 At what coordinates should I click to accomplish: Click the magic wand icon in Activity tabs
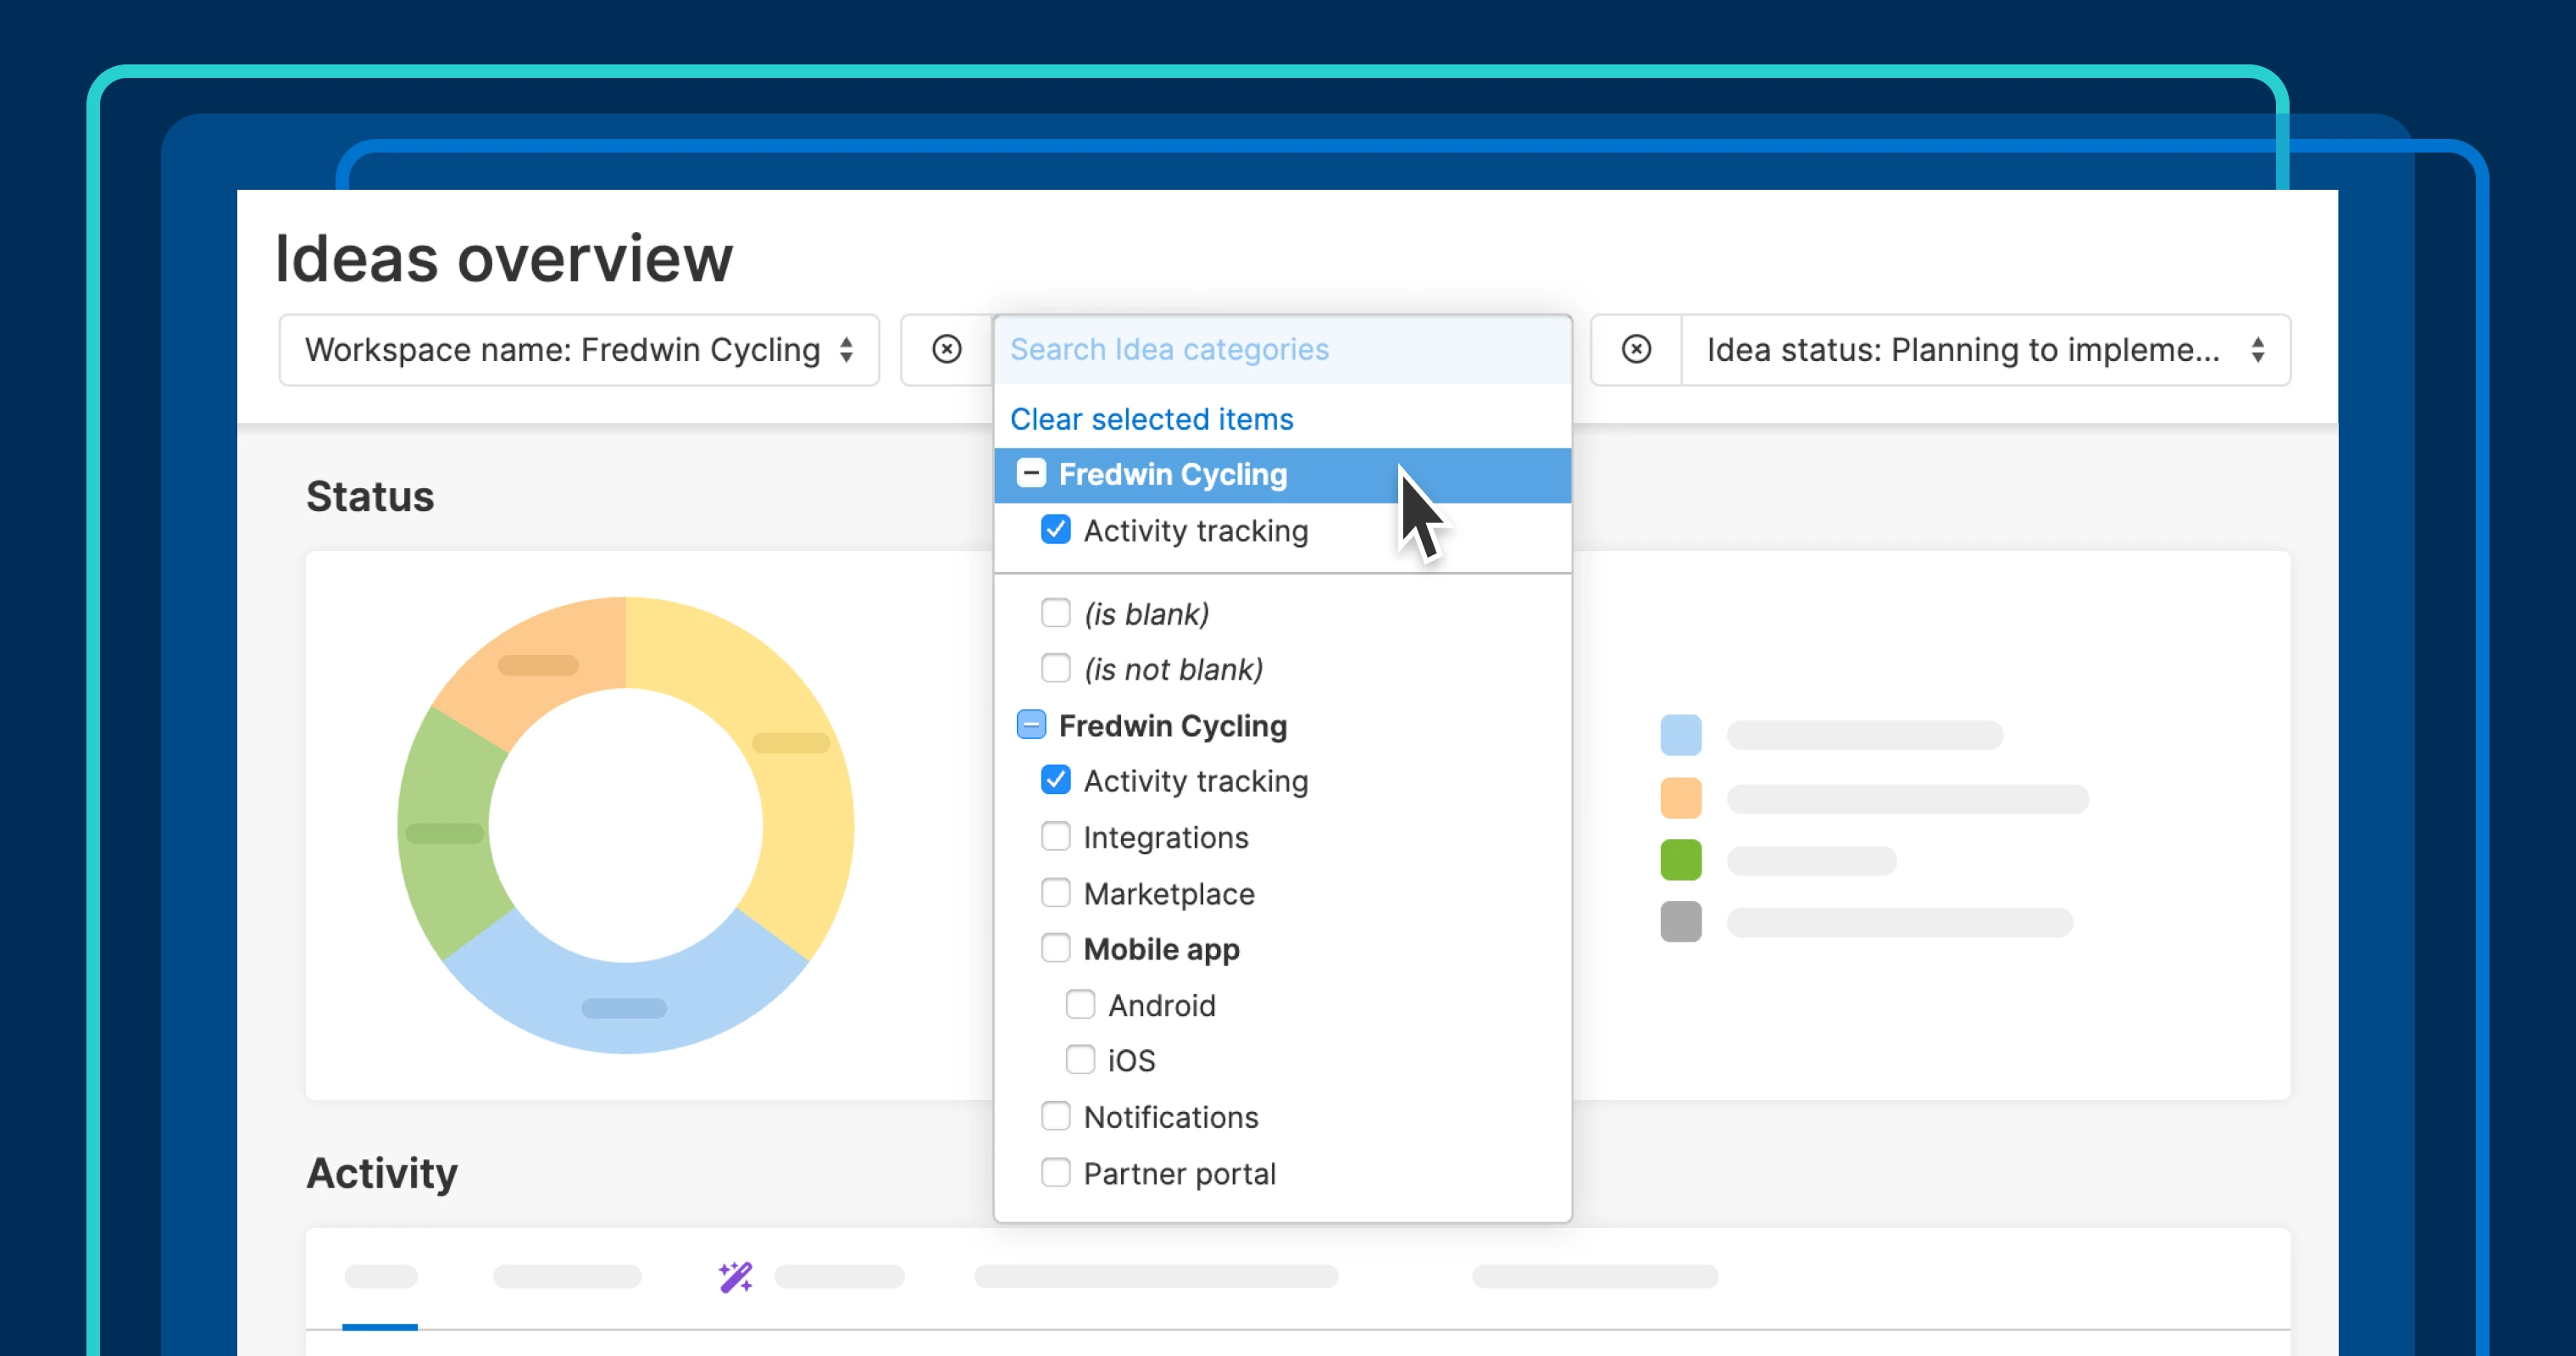tap(735, 1277)
